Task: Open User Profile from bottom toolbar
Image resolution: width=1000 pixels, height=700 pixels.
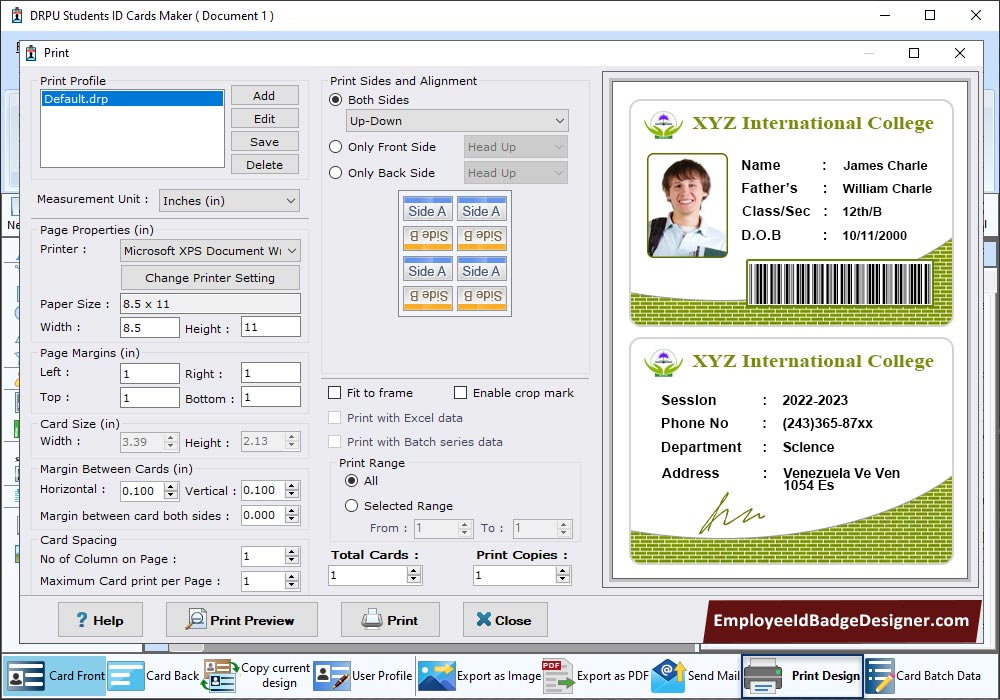Action: click(331, 676)
